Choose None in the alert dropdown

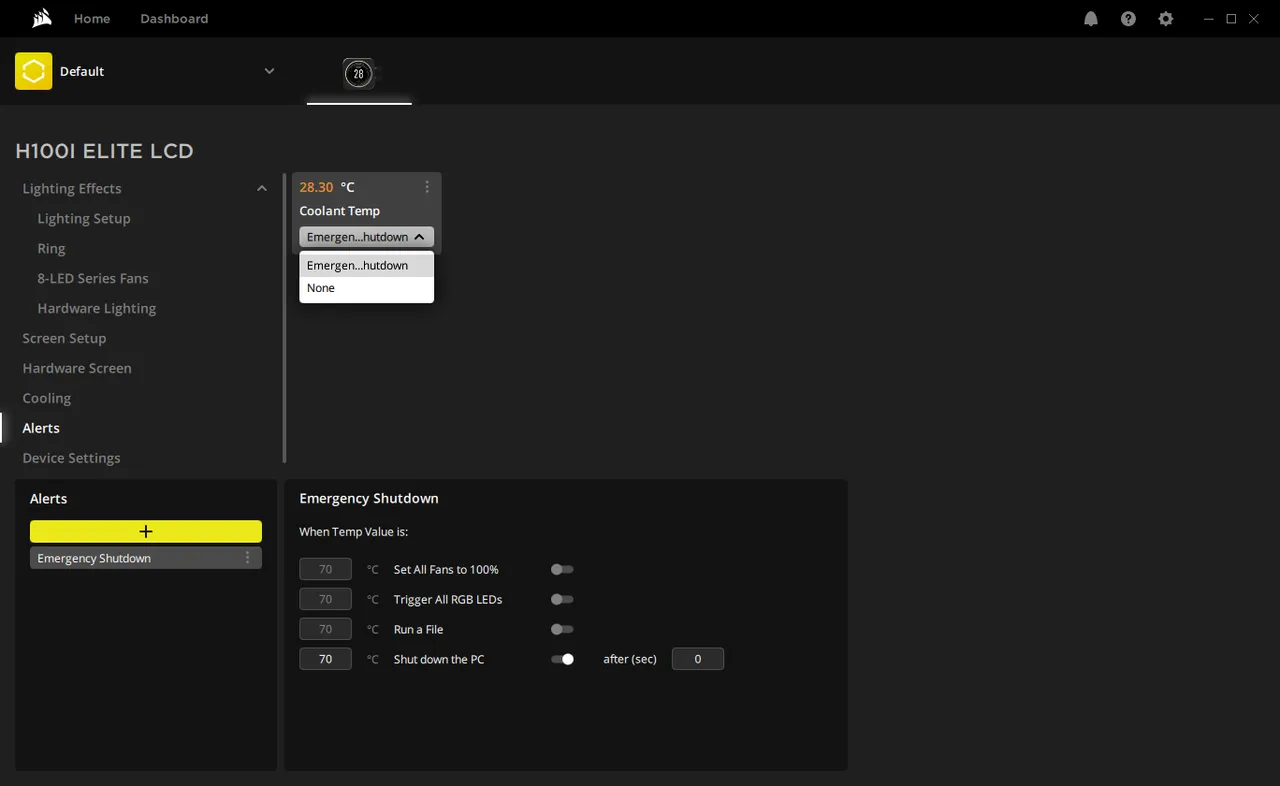pos(366,288)
